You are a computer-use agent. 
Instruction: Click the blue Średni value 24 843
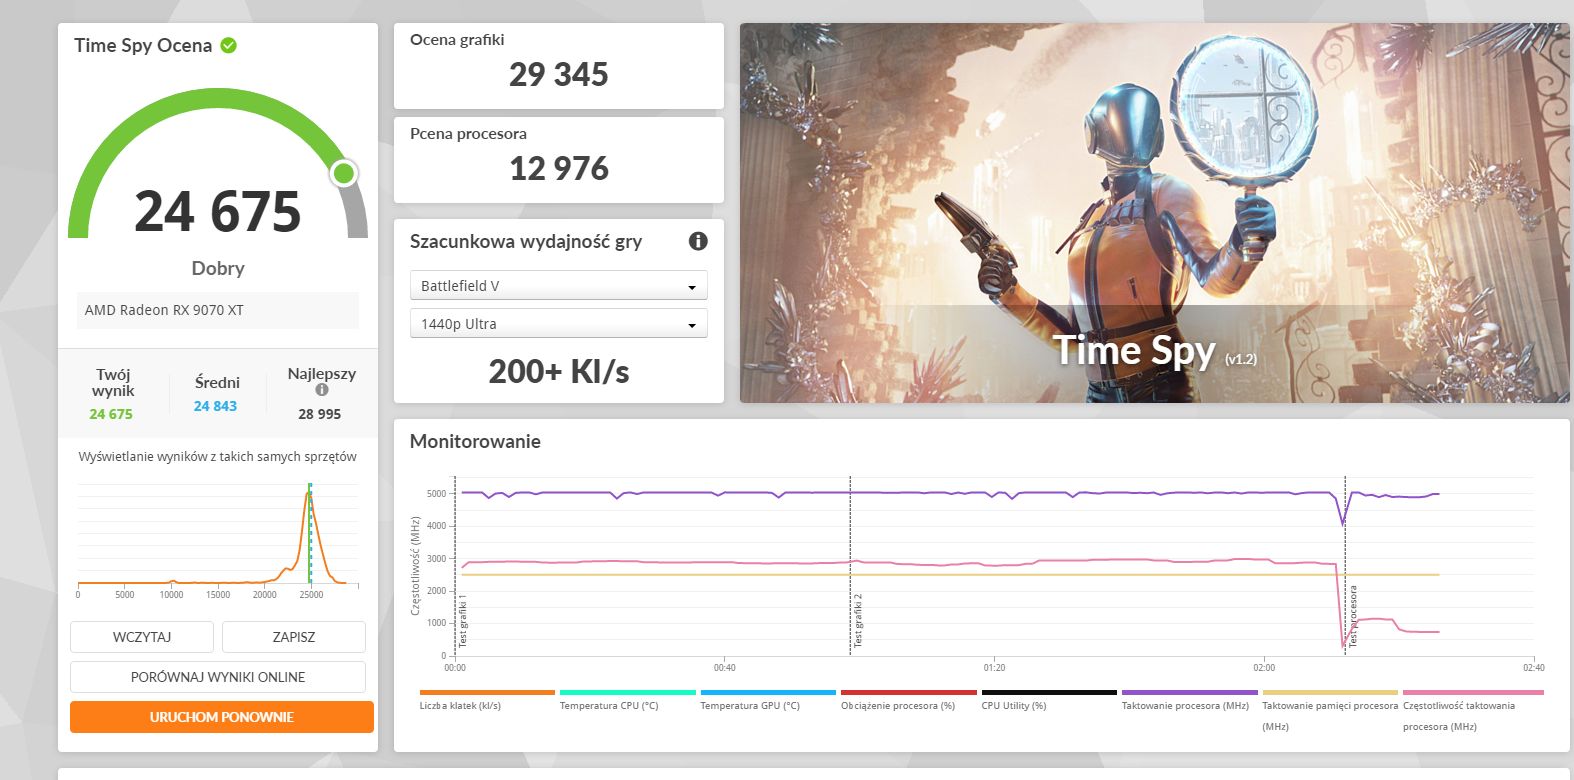216,406
